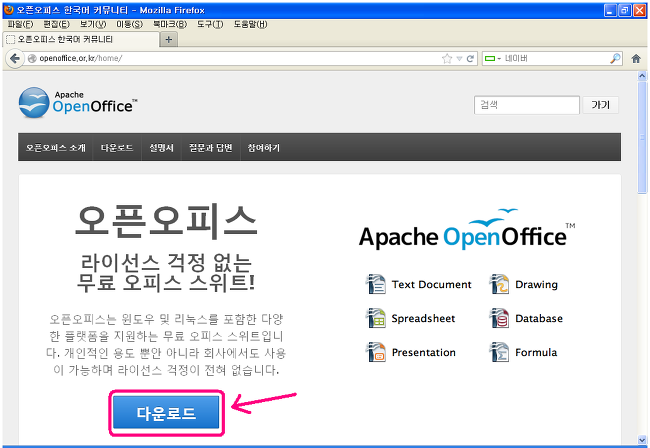Click the Database icon
The width and height of the screenshot is (650, 448).
click(x=499, y=318)
